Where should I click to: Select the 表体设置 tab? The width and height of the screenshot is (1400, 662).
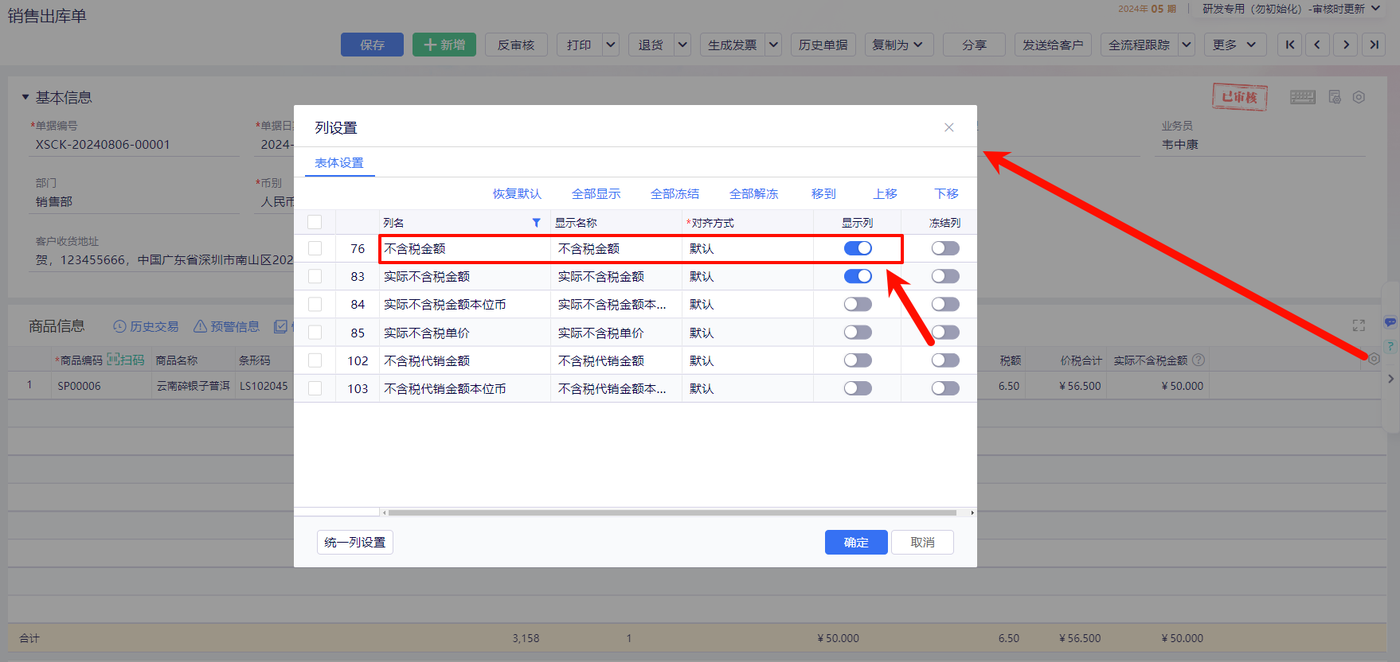pyautogui.click(x=339, y=163)
